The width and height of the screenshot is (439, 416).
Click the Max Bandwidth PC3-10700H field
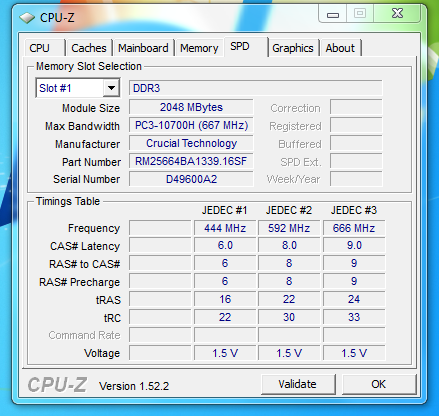pyautogui.click(x=191, y=125)
